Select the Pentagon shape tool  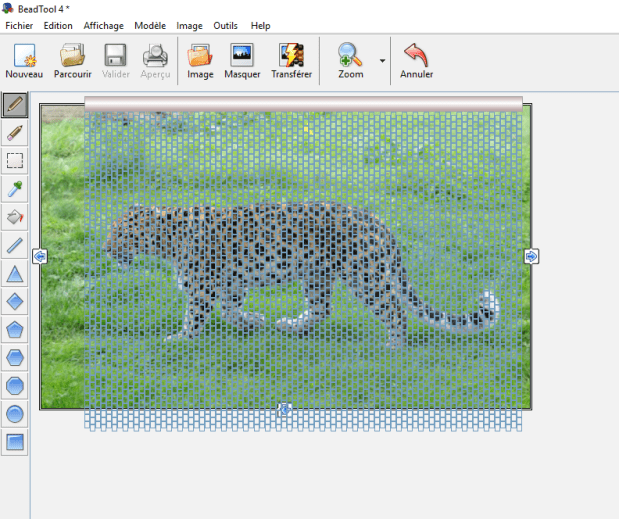pyautogui.click(x=15, y=329)
